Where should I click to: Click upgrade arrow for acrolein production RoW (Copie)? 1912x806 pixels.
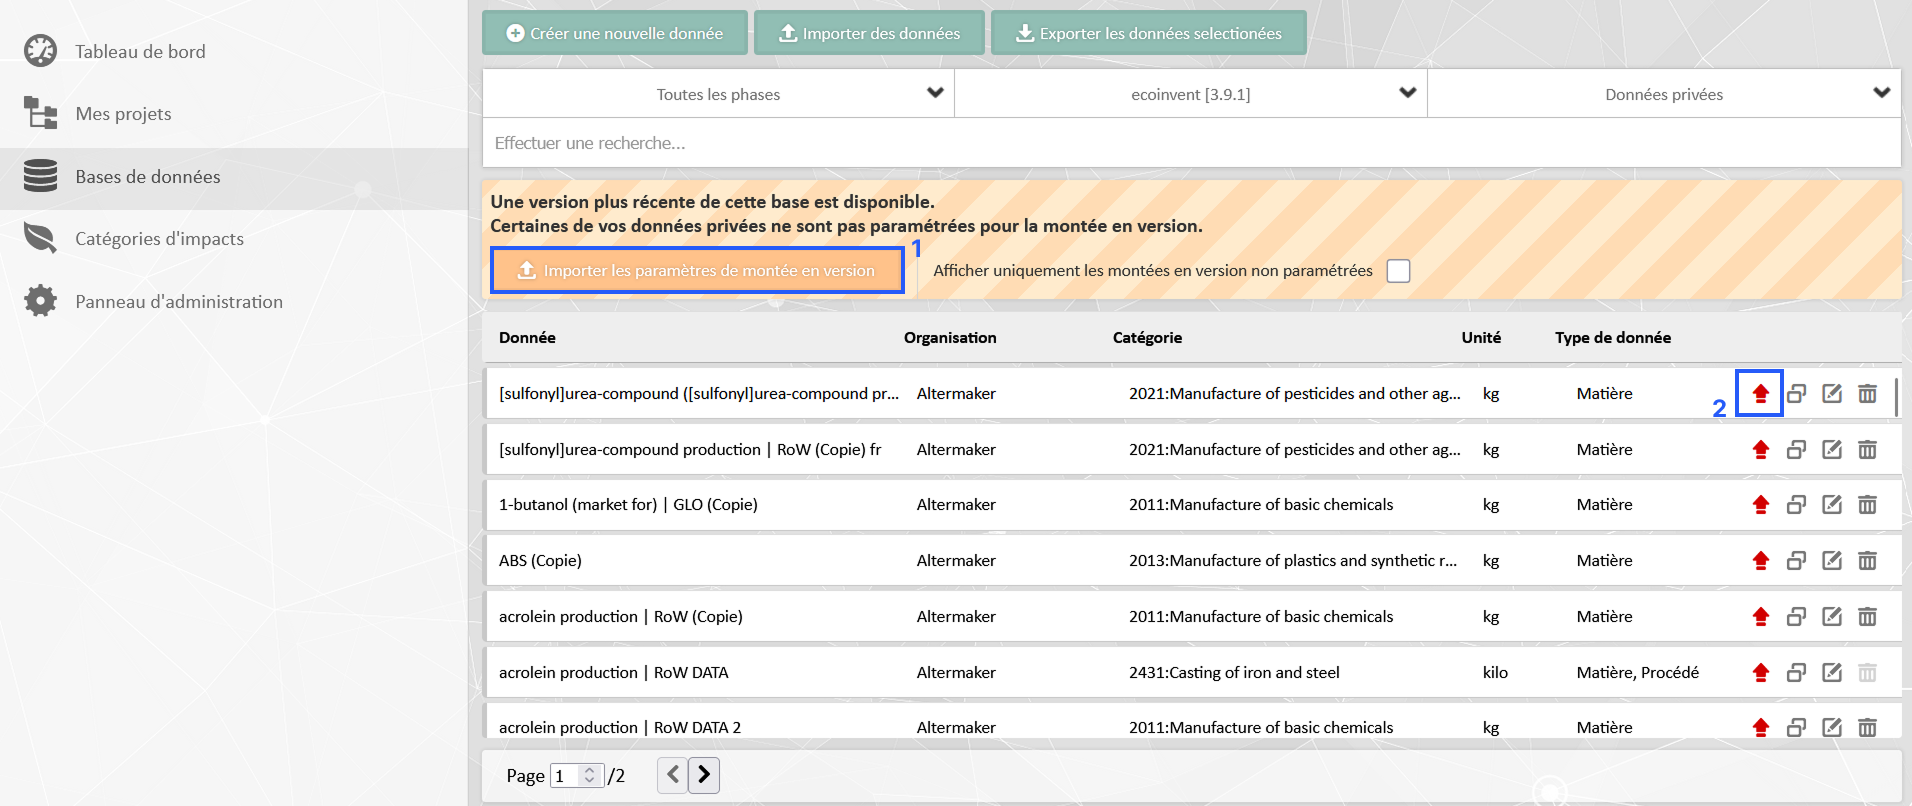(x=1761, y=616)
